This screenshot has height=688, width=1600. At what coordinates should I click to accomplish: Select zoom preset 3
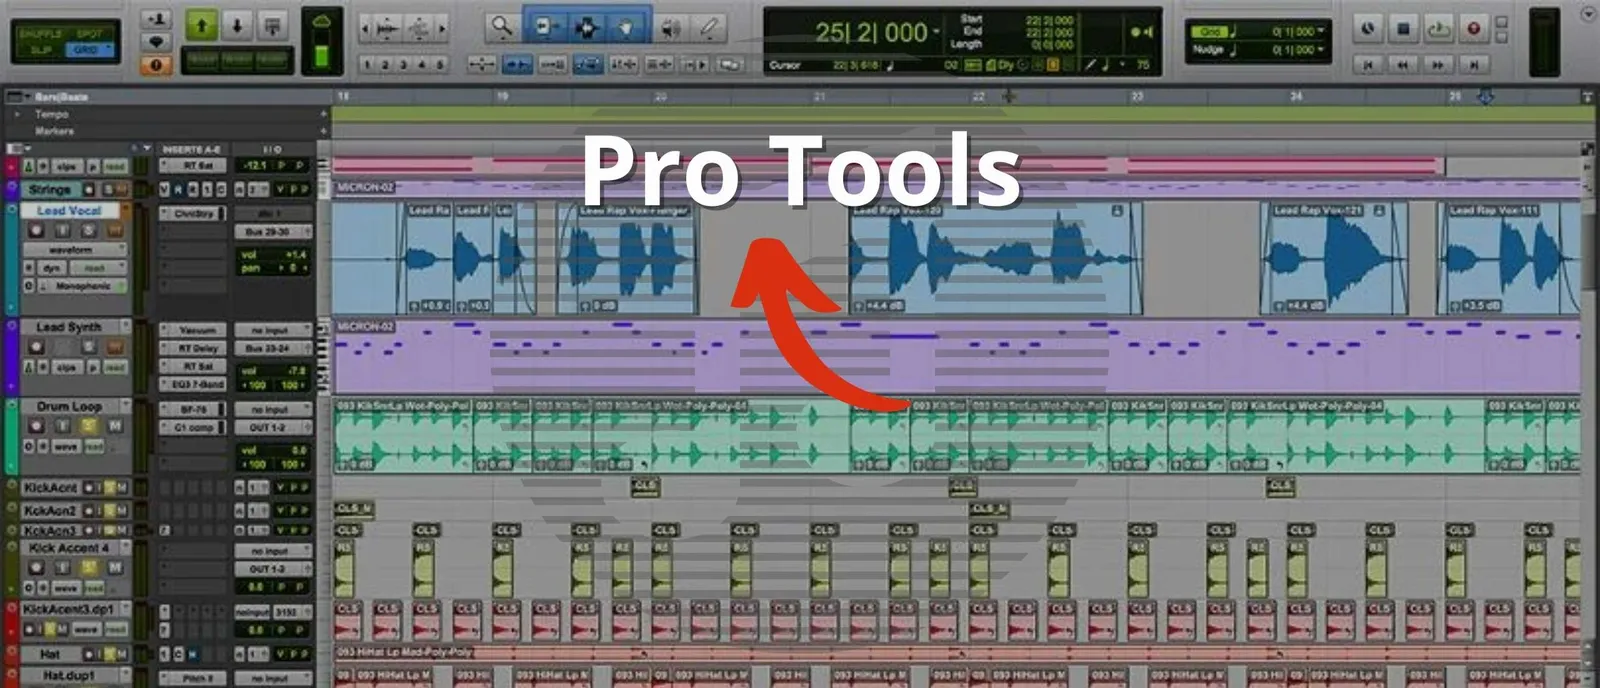(x=403, y=65)
